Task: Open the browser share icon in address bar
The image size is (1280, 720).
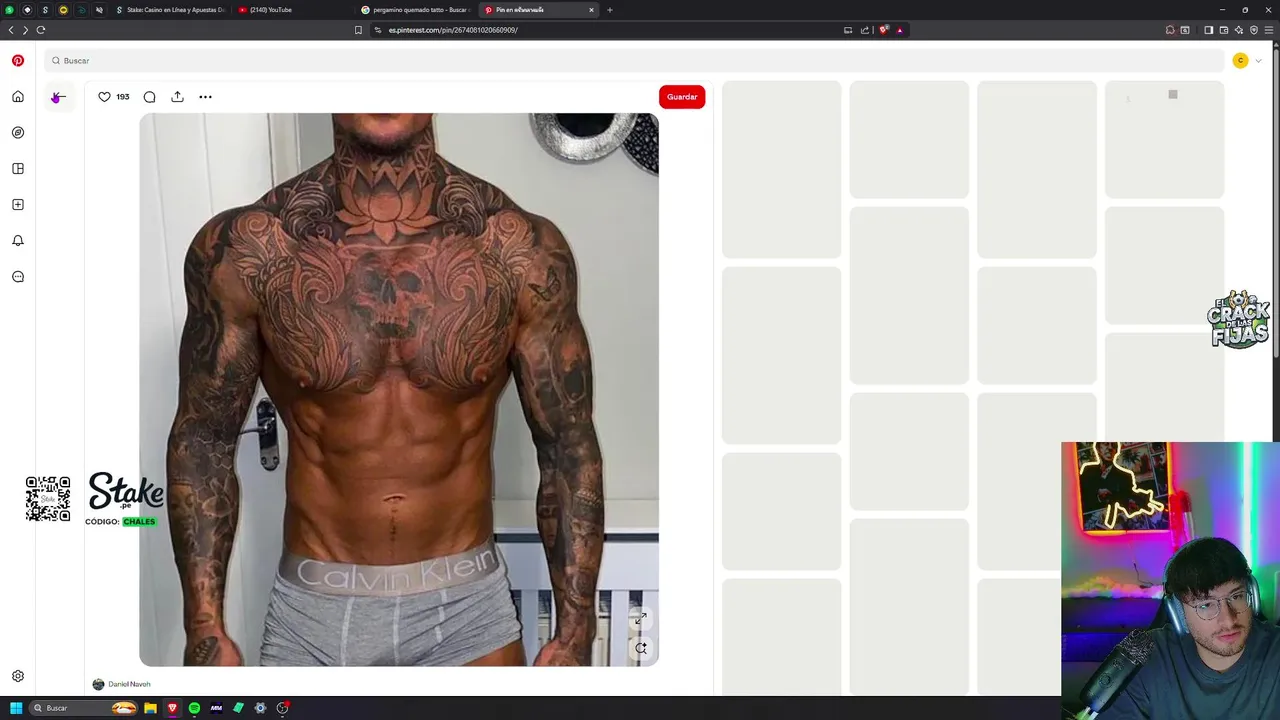Action: tap(865, 30)
